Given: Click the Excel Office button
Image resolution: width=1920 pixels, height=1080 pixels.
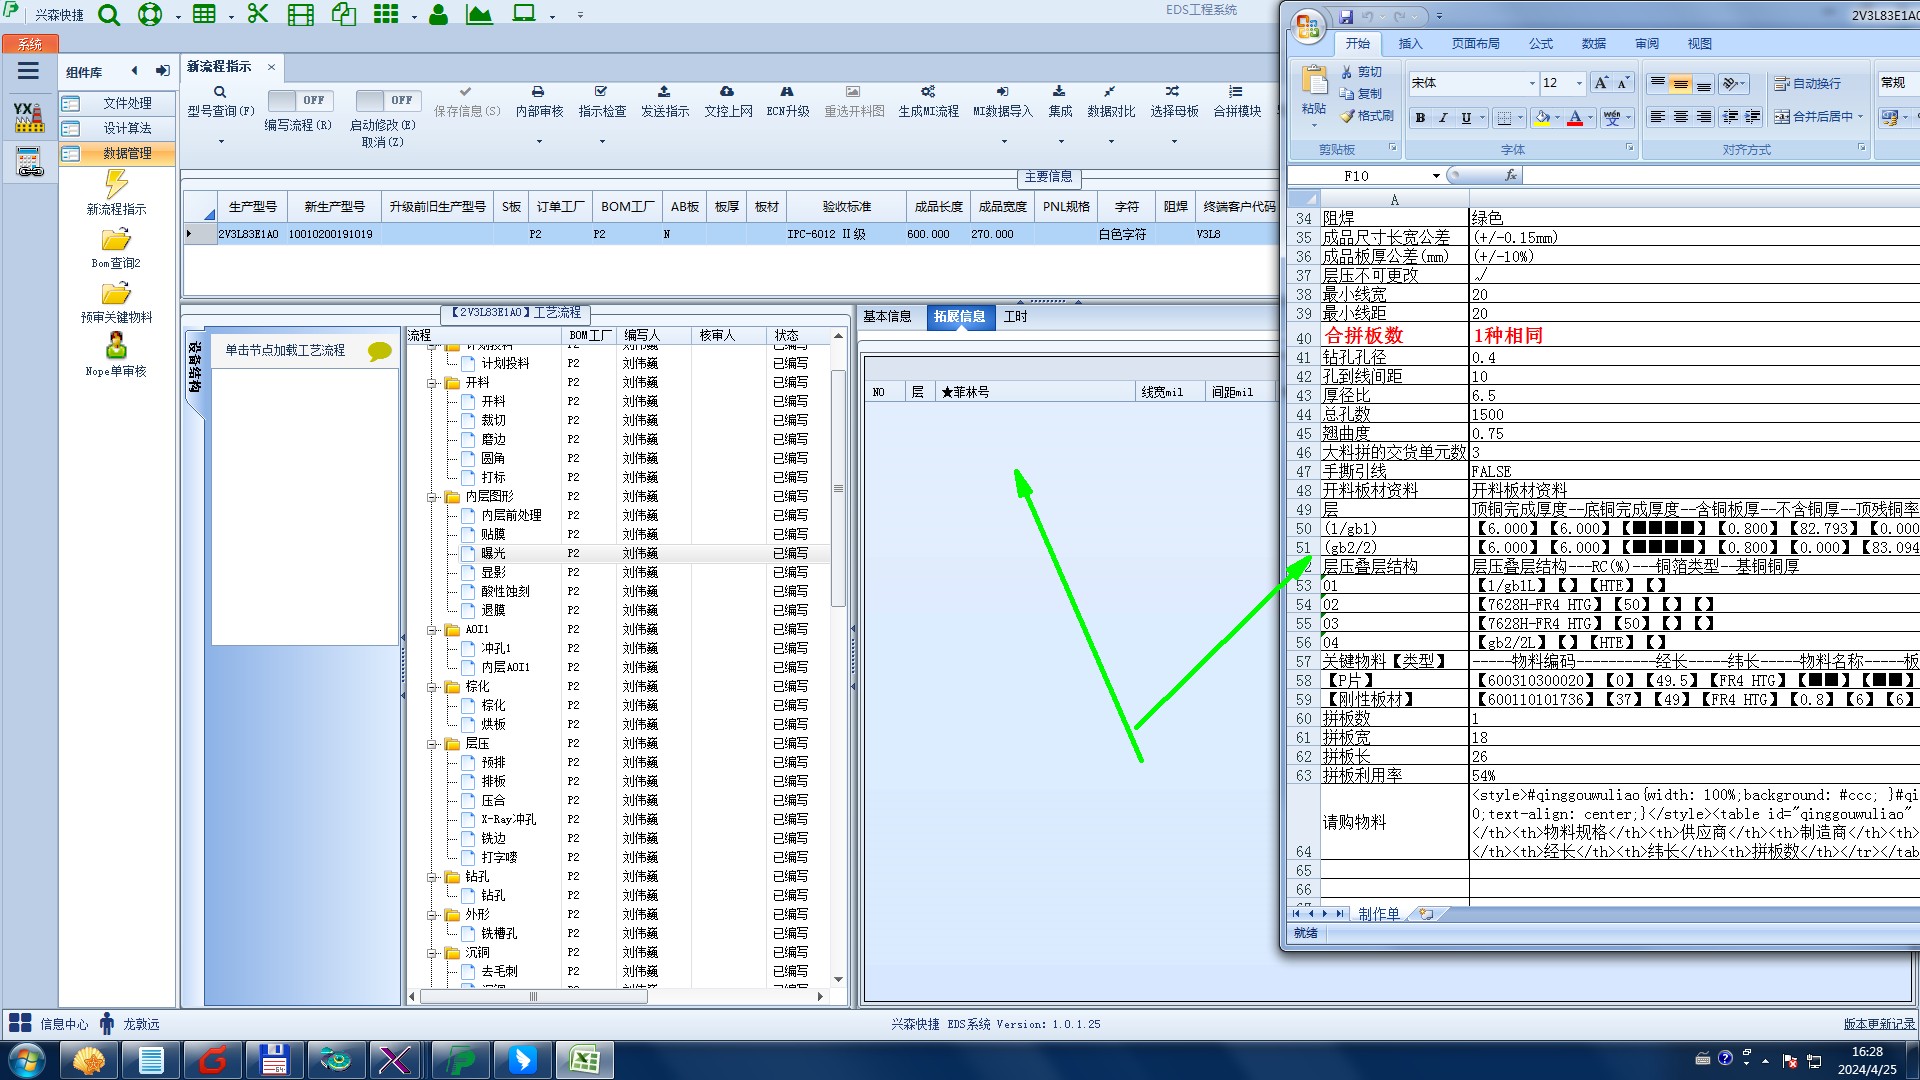Looking at the screenshot, I should [1308, 26].
